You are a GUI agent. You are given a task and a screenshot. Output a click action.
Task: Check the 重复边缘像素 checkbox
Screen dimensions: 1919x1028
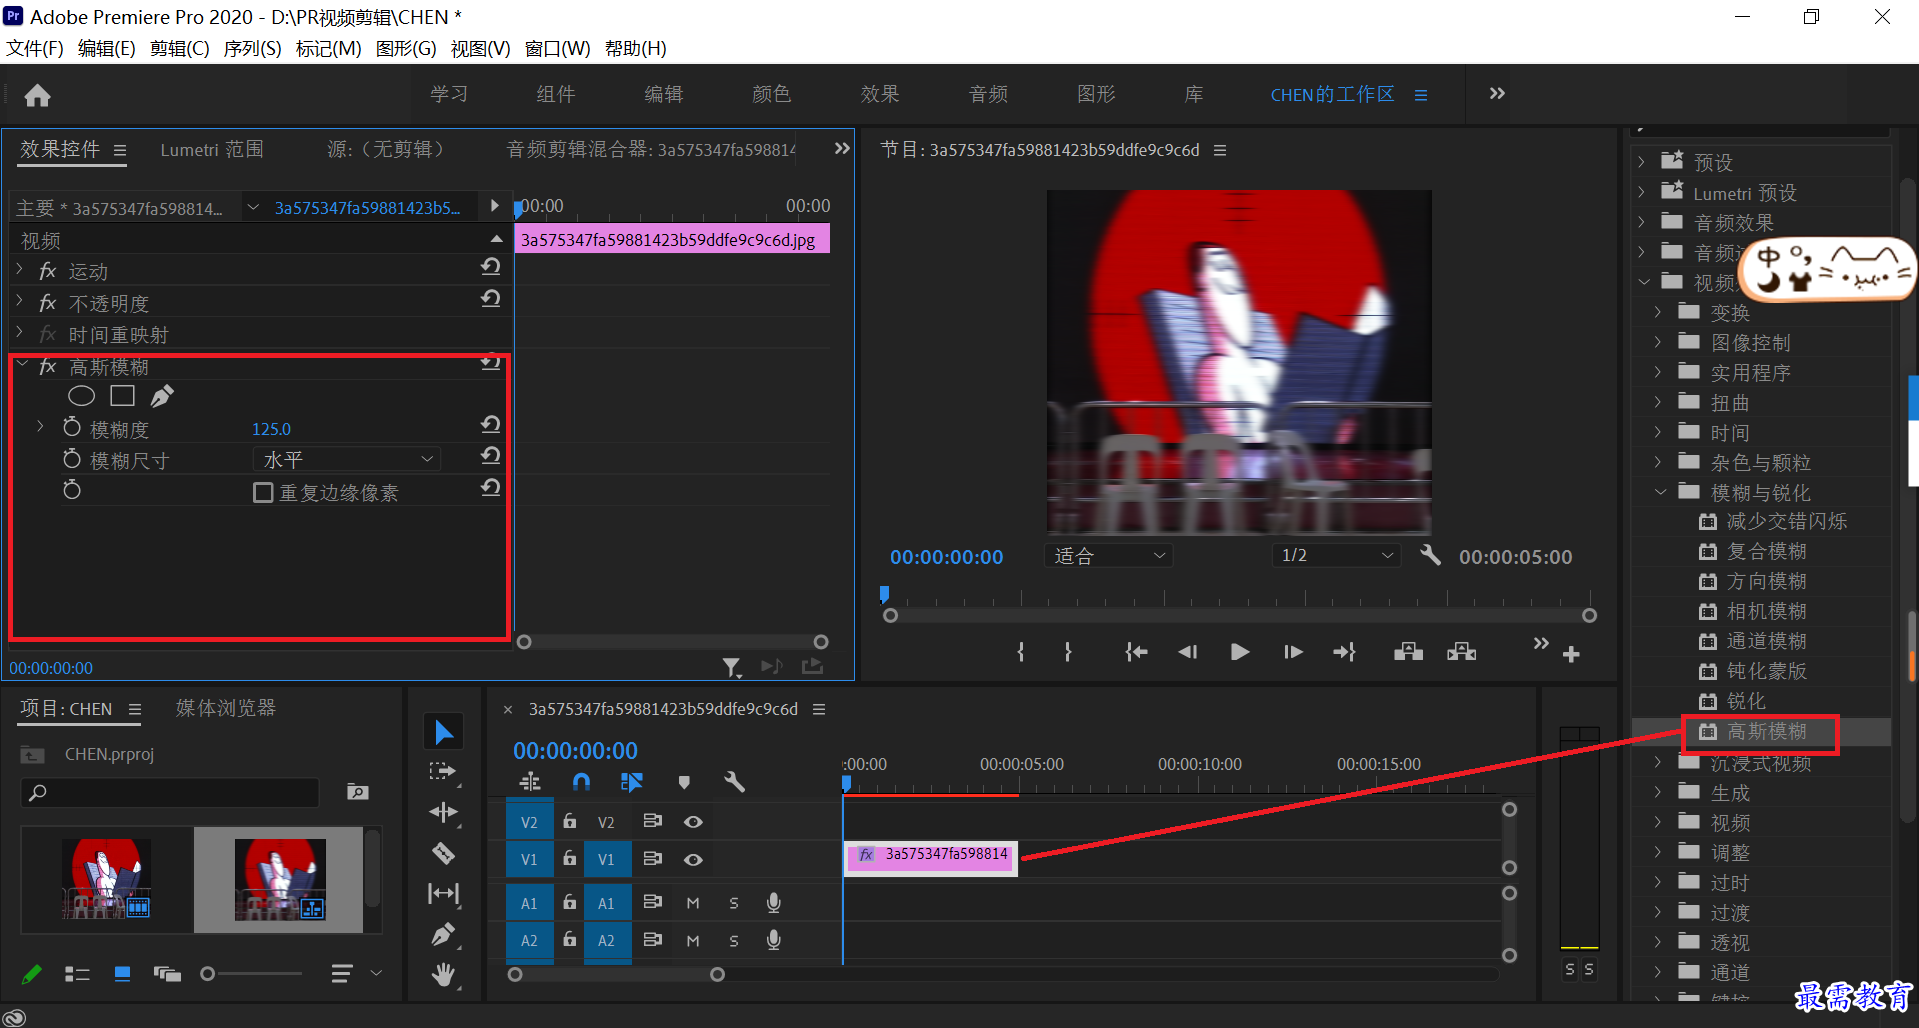[263, 492]
